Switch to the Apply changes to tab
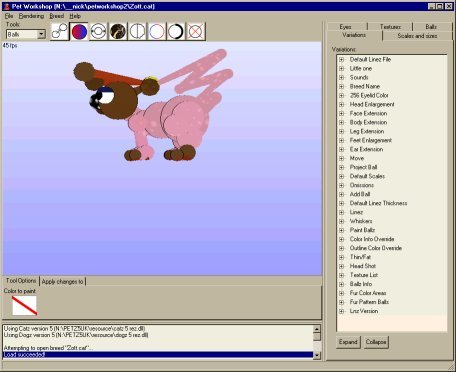456x372 pixels. (62, 282)
